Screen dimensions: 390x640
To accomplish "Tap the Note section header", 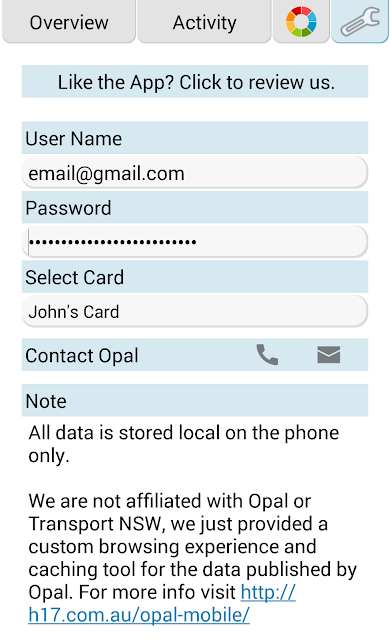I will 195,400.
